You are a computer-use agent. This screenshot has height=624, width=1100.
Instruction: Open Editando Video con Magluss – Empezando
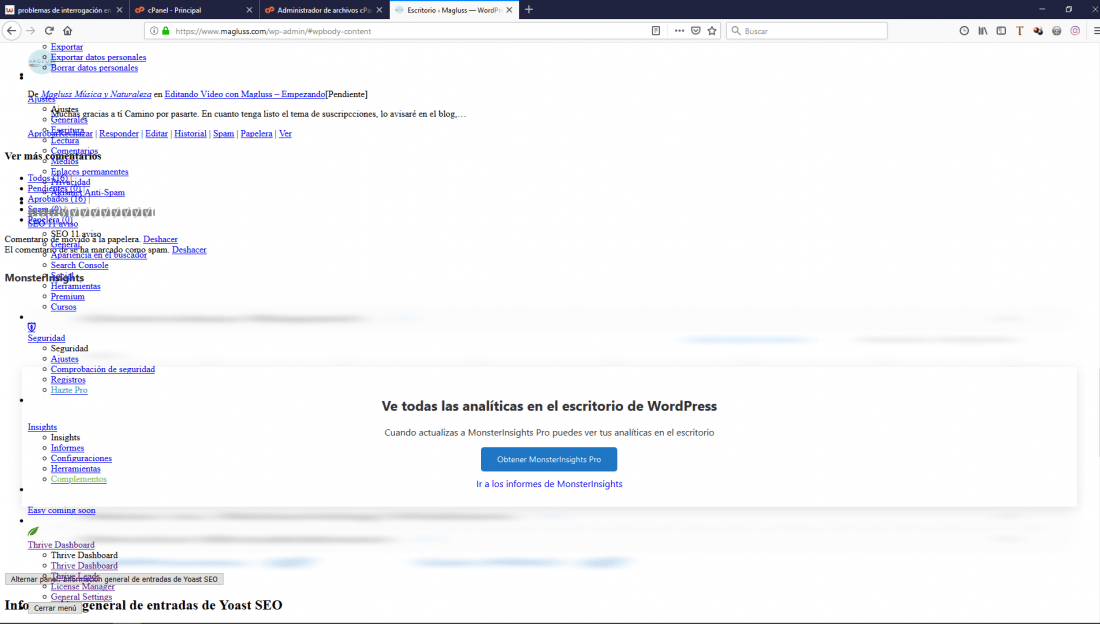point(245,94)
